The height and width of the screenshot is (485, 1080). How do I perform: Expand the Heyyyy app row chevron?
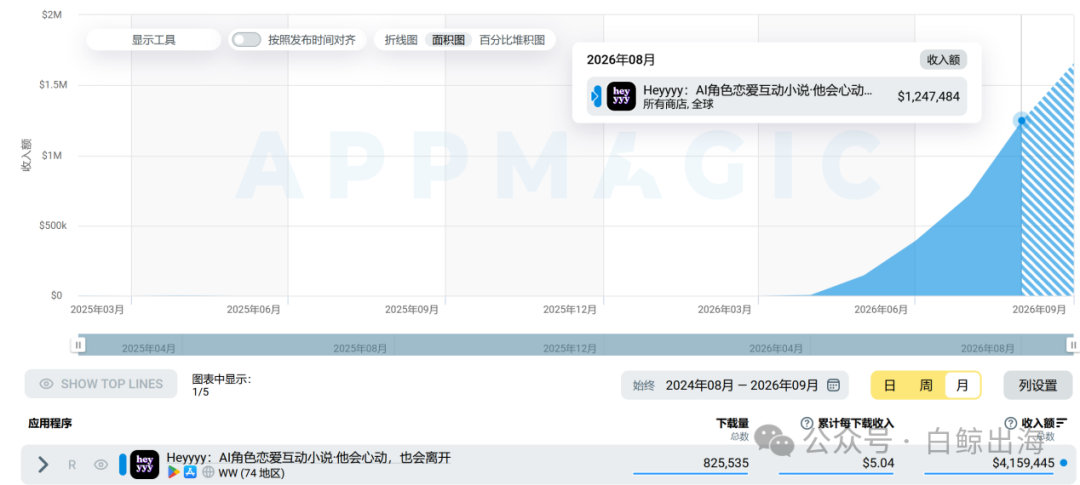[x=43, y=464]
